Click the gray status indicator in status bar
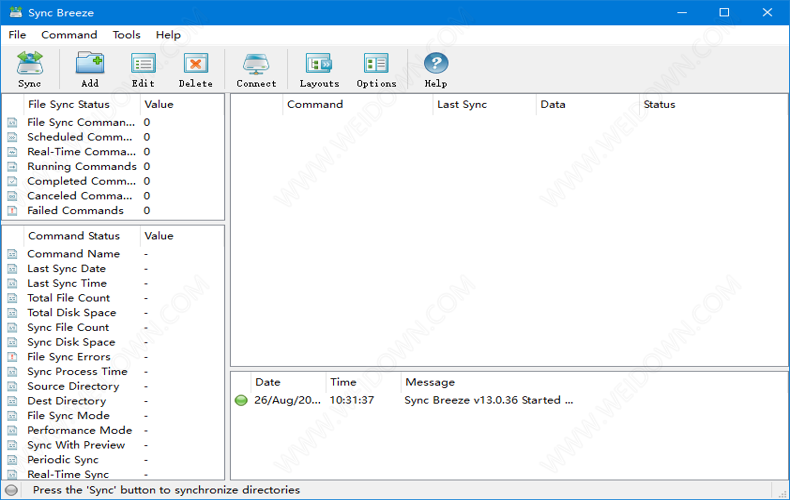 (x=12, y=490)
